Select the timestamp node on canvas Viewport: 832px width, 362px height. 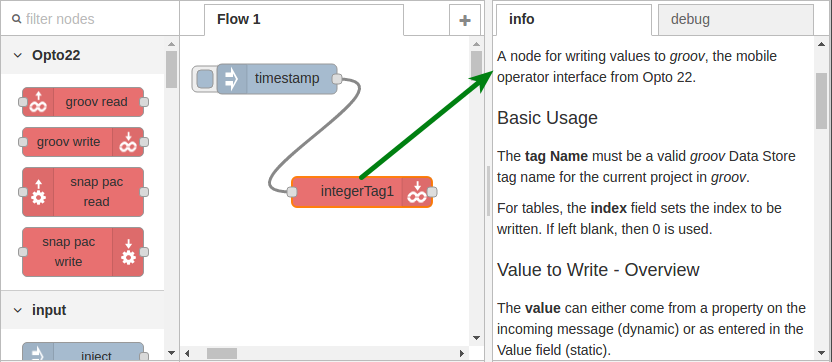(x=277, y=79)
